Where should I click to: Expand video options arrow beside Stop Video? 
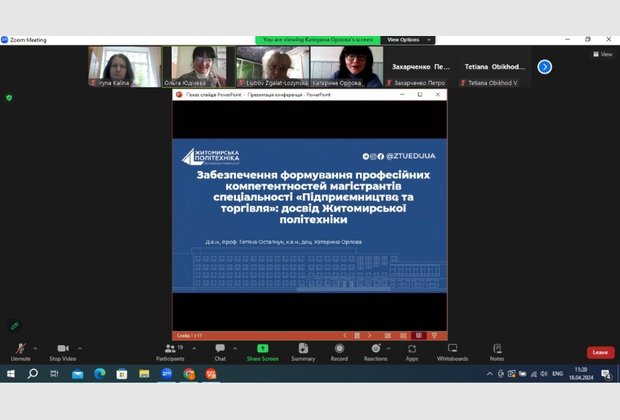coord(78,348)
